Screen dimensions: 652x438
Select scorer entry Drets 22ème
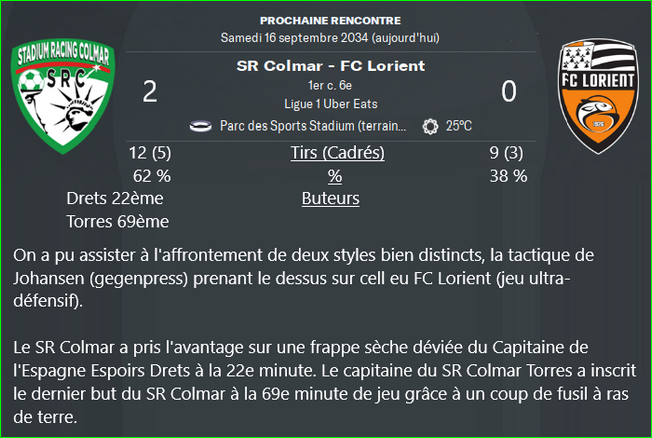[115, 198]
